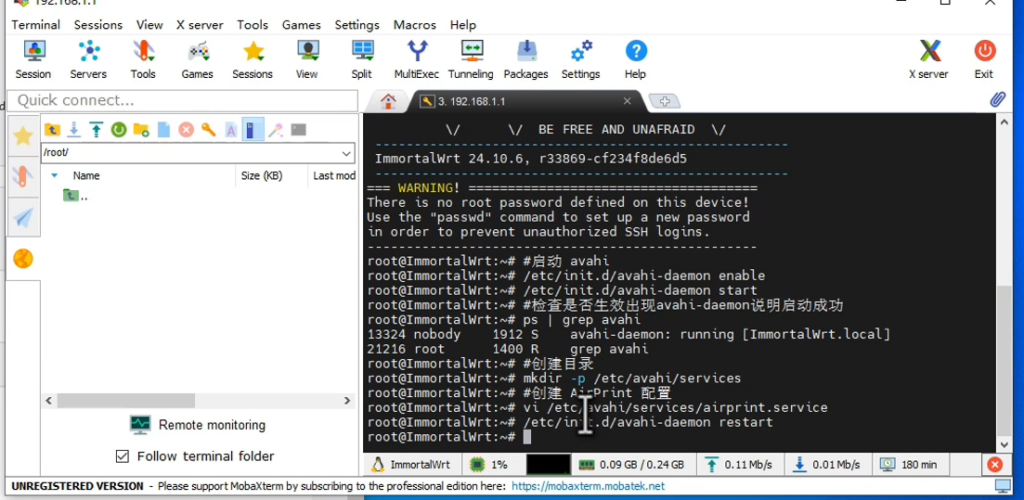Toggle the highlighted blue panel icon in SFTP toolbar
This screenshot has height=500, width=1024.
point(253,129)
